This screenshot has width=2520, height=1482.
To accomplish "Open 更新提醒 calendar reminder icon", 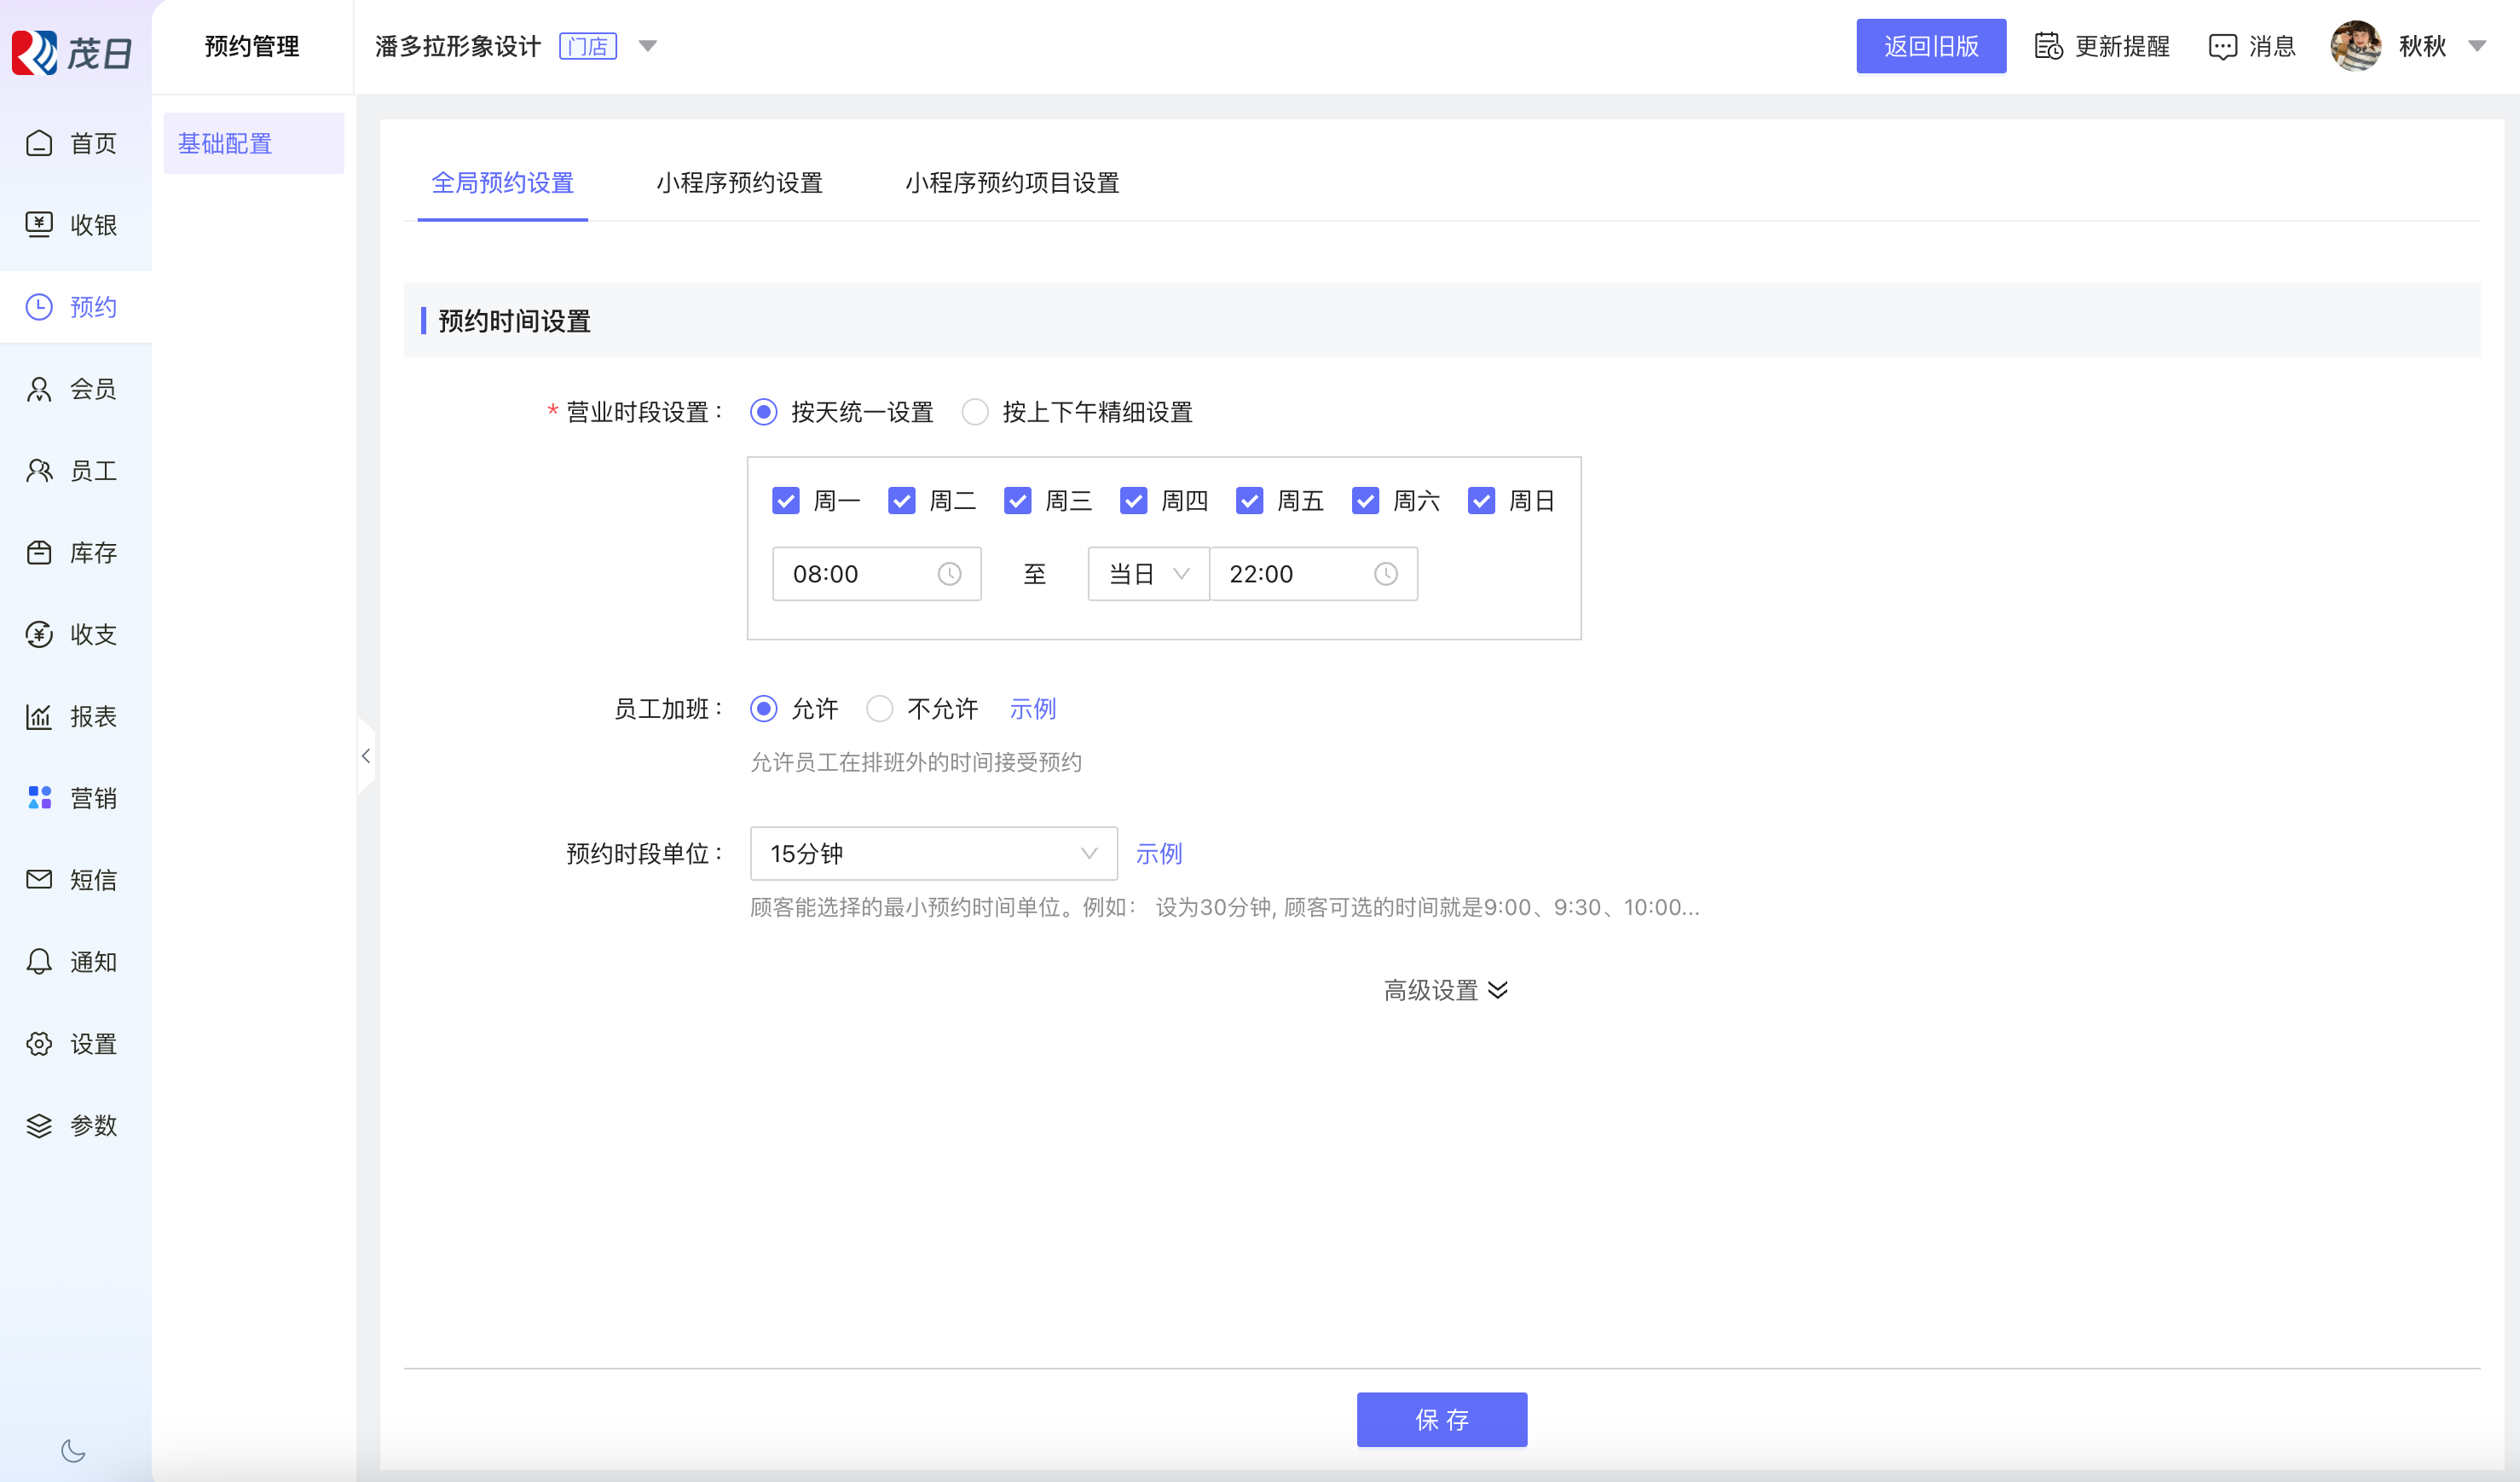I will (x=2048, y=46).
